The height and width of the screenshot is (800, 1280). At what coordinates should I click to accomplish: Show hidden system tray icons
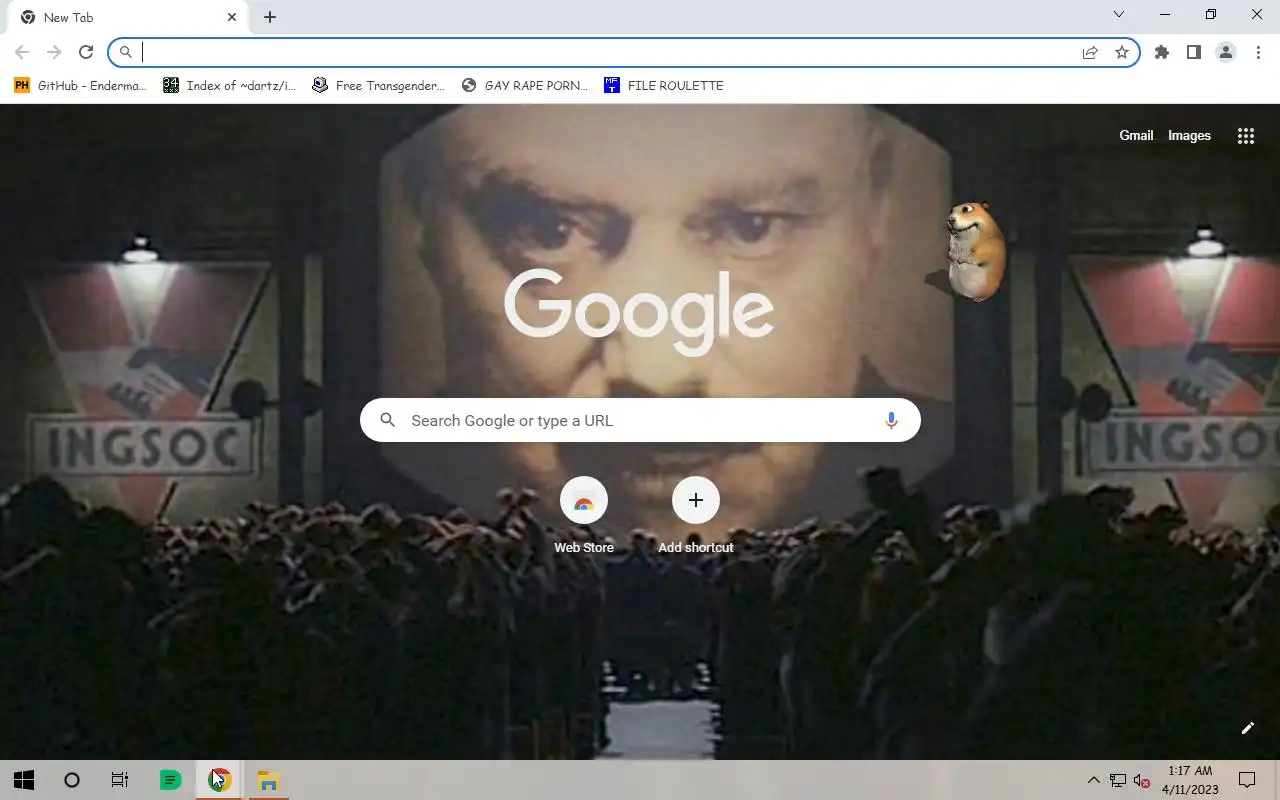(x=1093, y=780)
